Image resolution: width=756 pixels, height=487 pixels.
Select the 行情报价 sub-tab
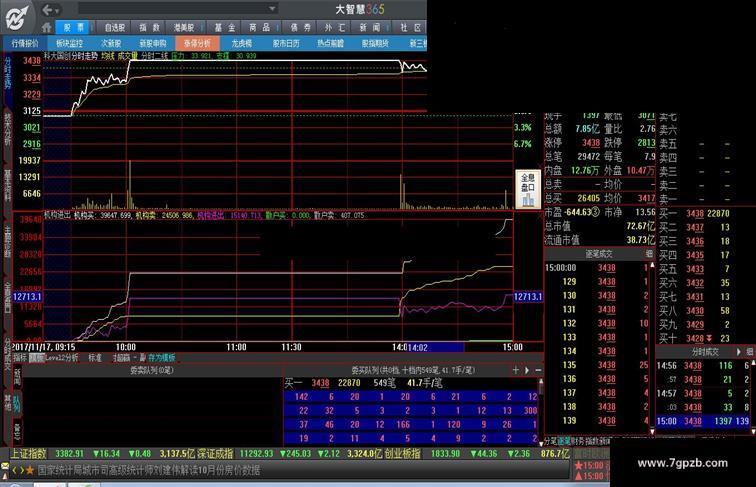[x=25, y=43]
